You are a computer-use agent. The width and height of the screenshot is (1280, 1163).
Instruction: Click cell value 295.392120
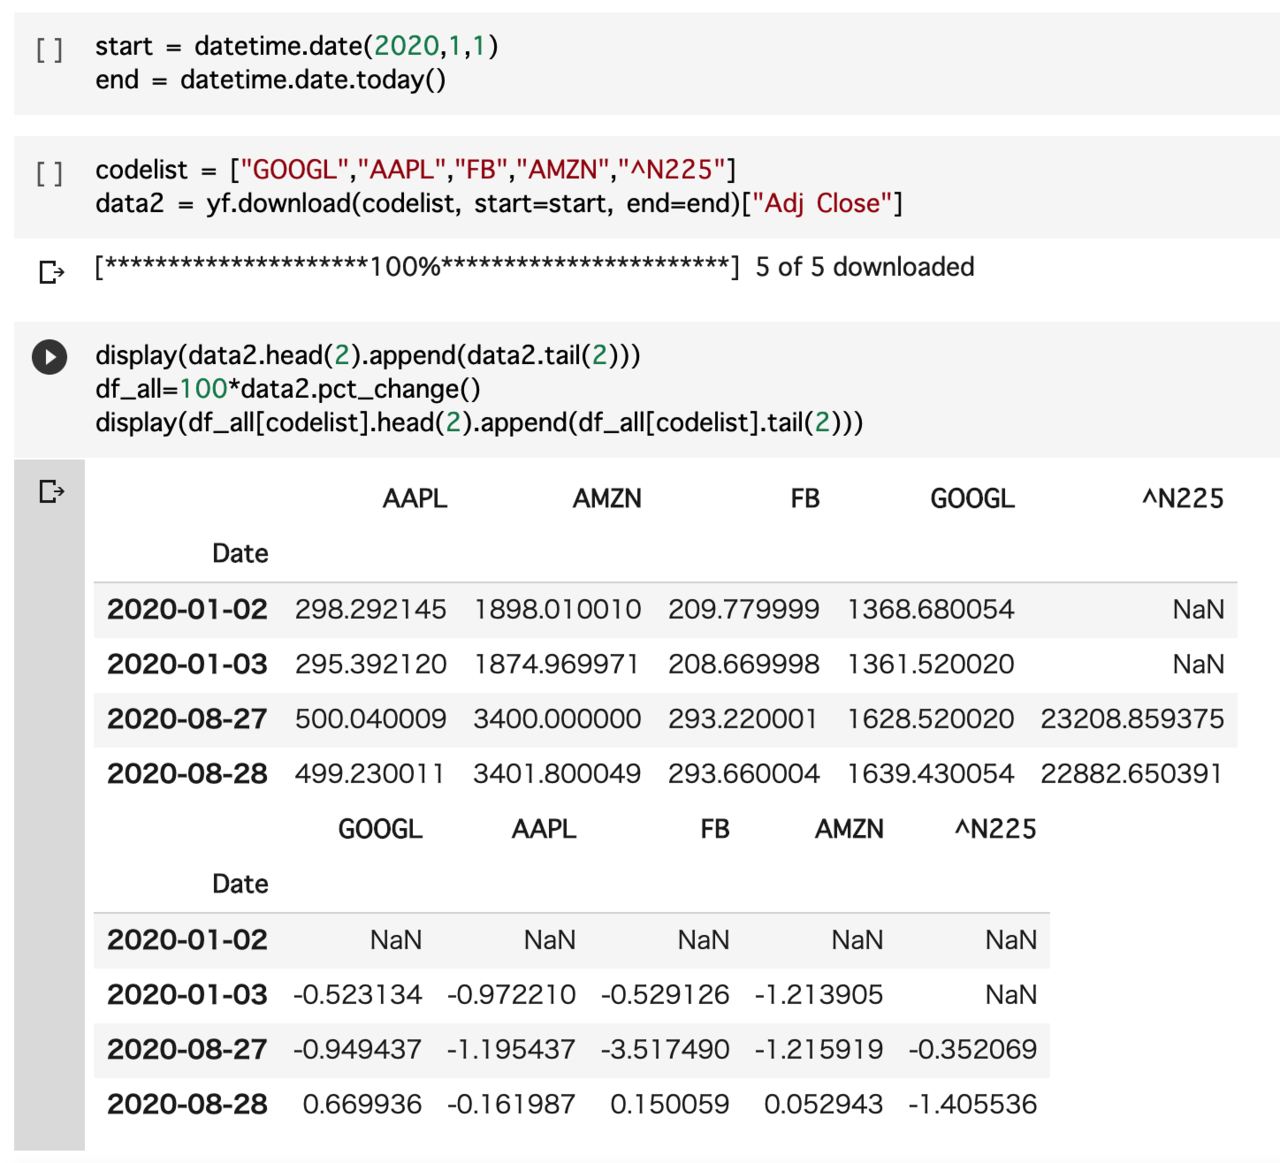click(370, 664)
